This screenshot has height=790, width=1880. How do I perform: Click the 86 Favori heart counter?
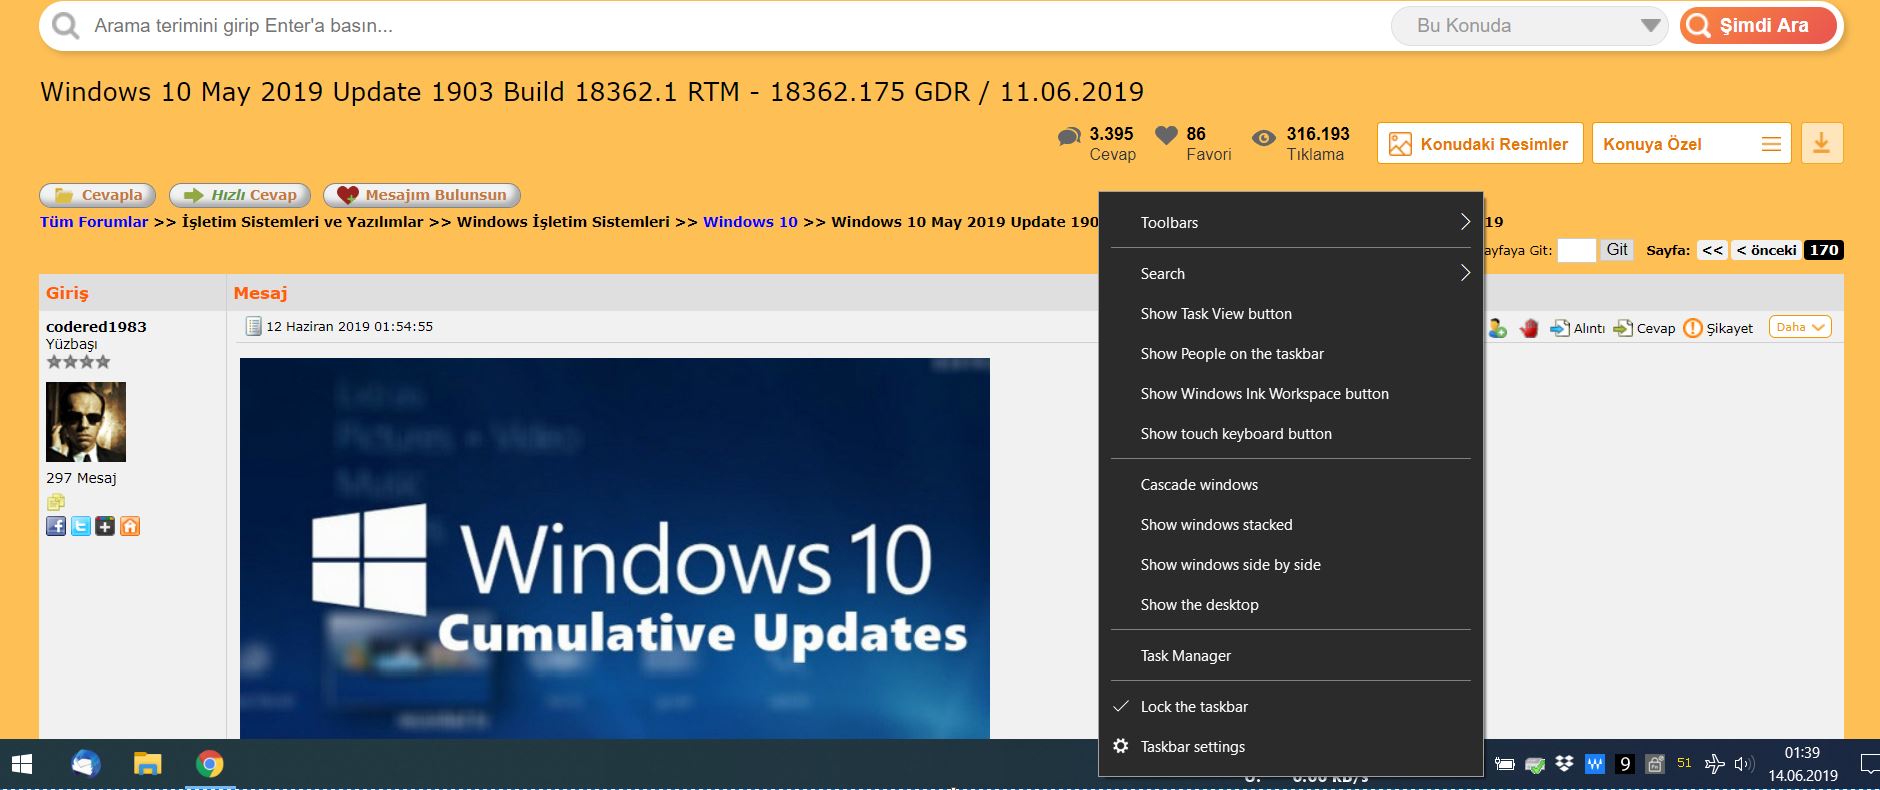1194,143
